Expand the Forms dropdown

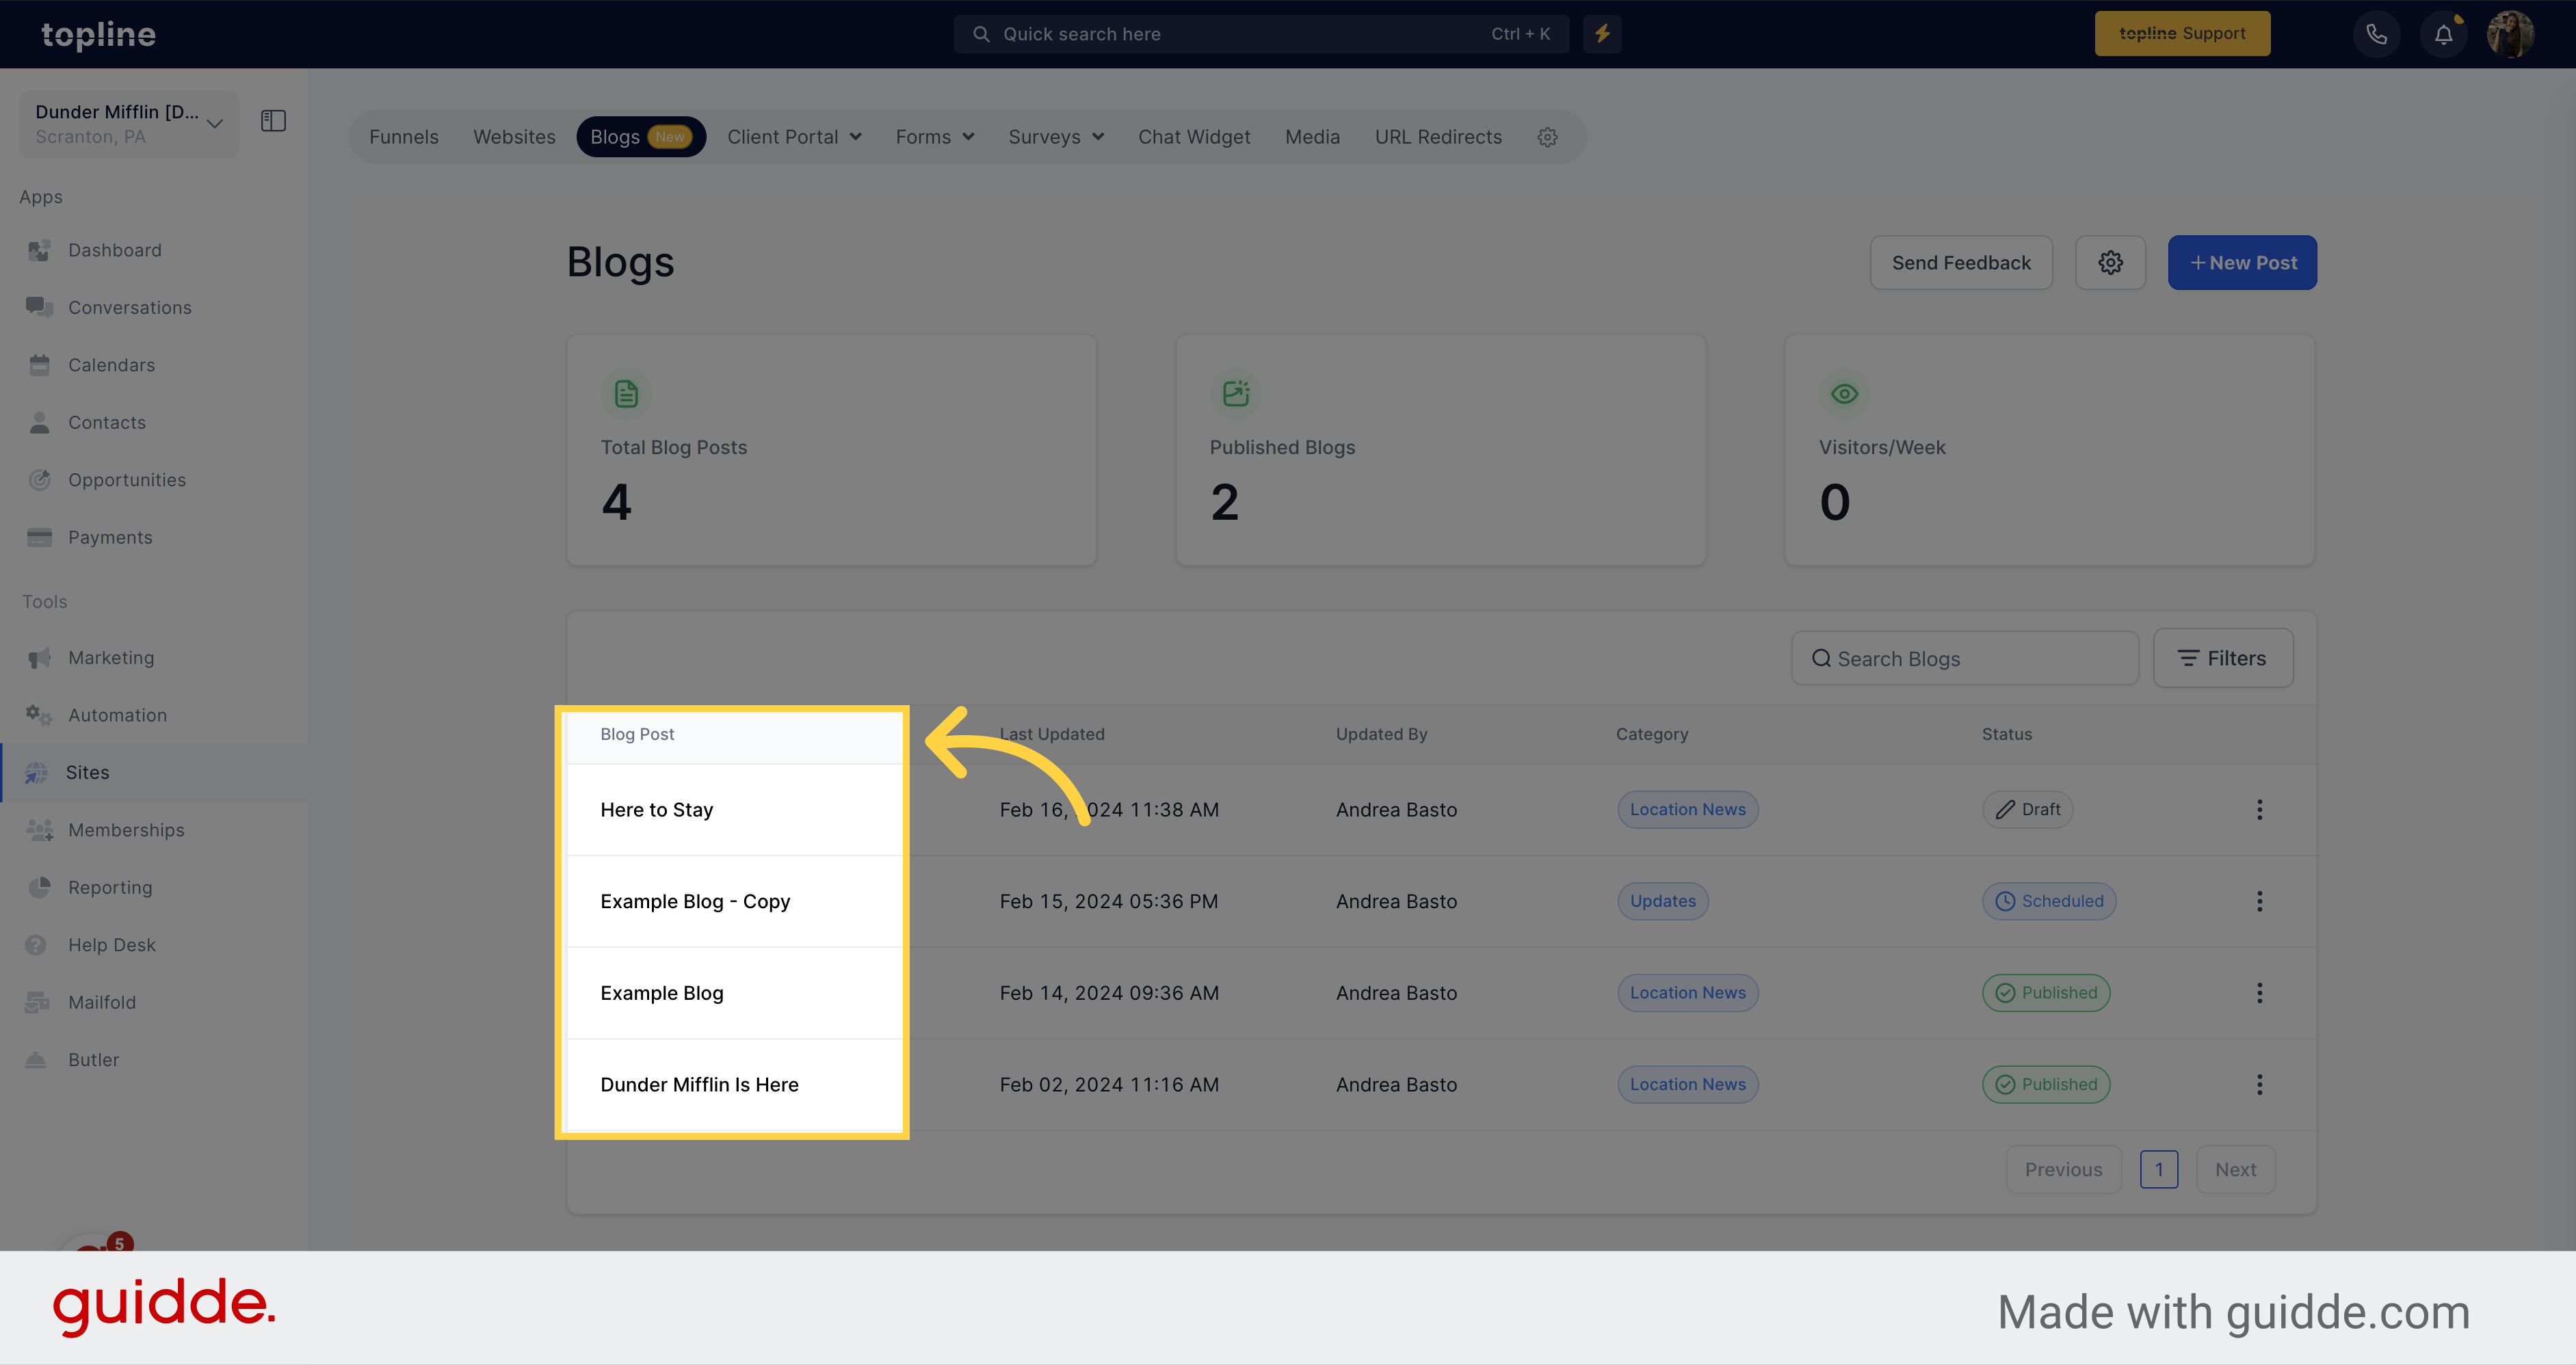934,137
